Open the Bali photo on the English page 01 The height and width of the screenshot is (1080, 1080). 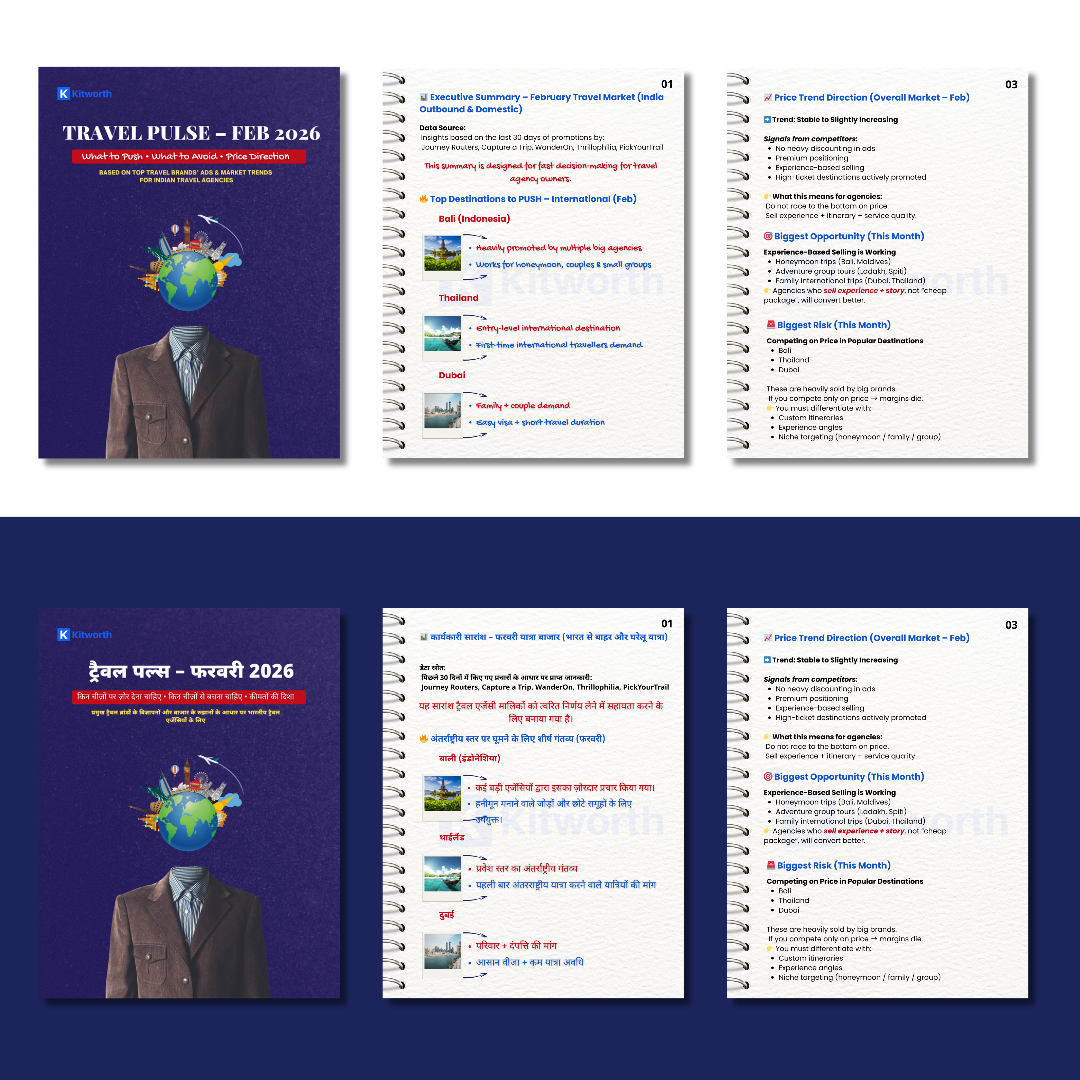point(441,255)
